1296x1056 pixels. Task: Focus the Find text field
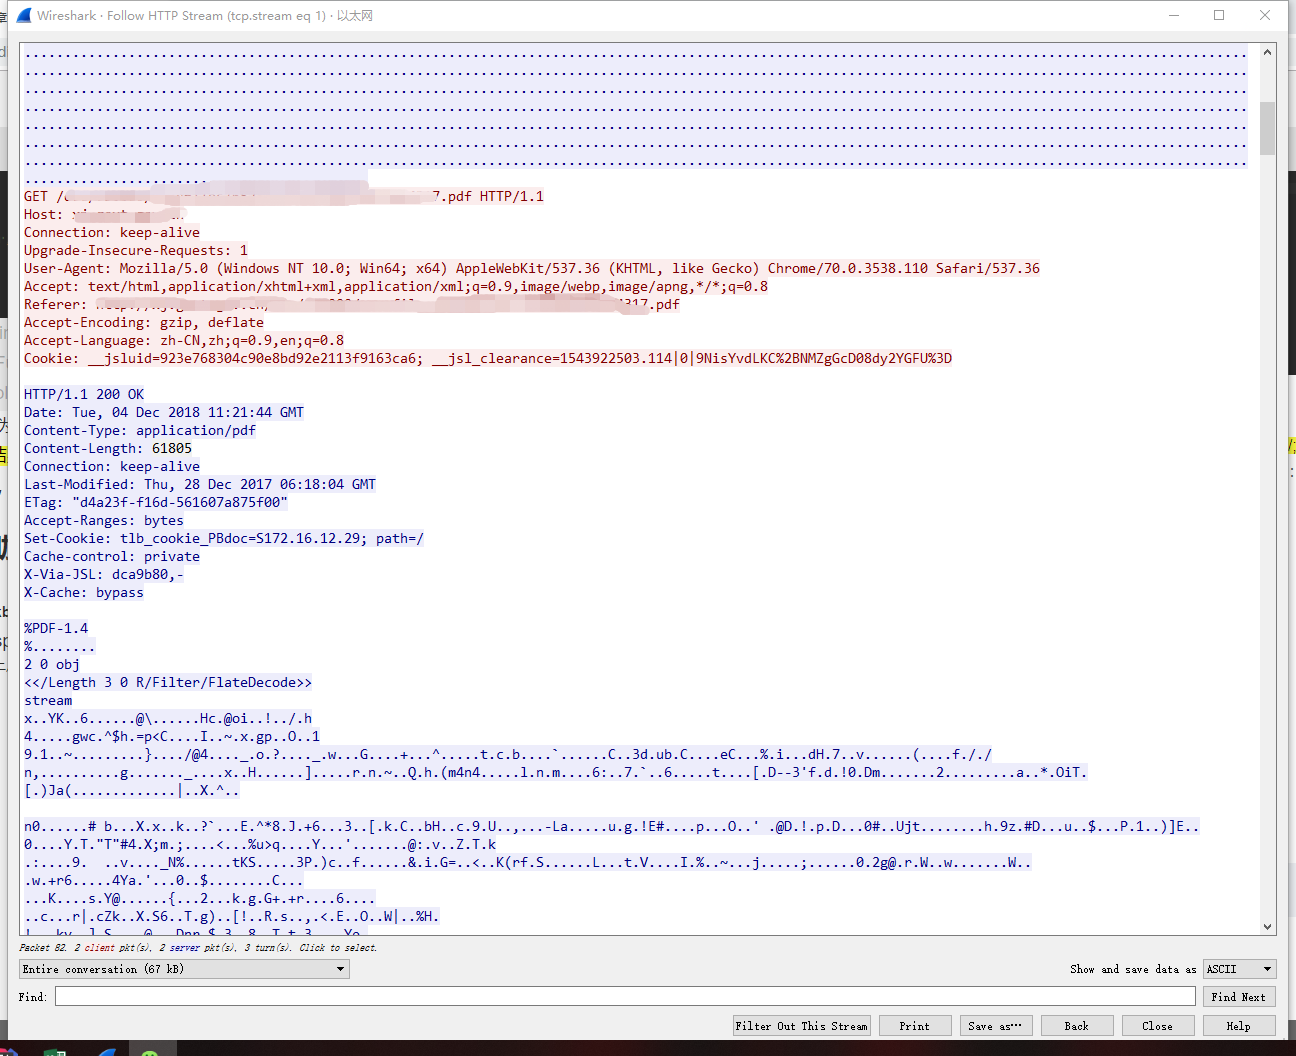[625, 996]
